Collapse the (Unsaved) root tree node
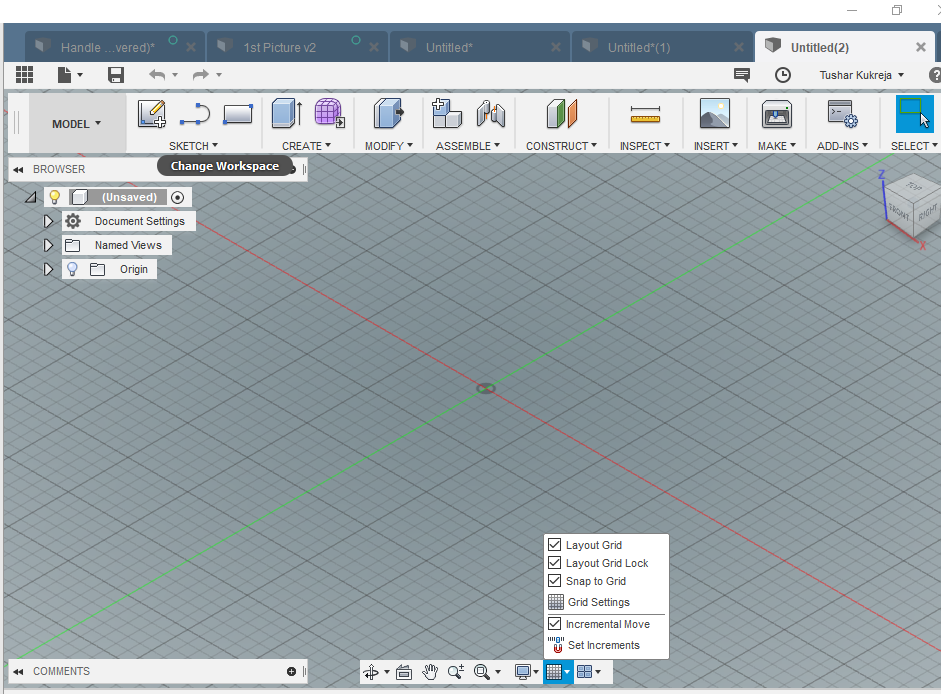This screenshot has height=694, width=941. pos(31,197)
